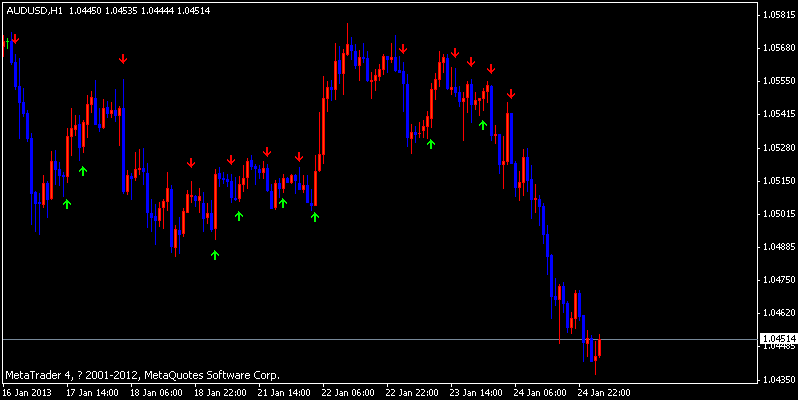Click the 1.05150 price axis label

pyautogui.click(x=779, y=181)
